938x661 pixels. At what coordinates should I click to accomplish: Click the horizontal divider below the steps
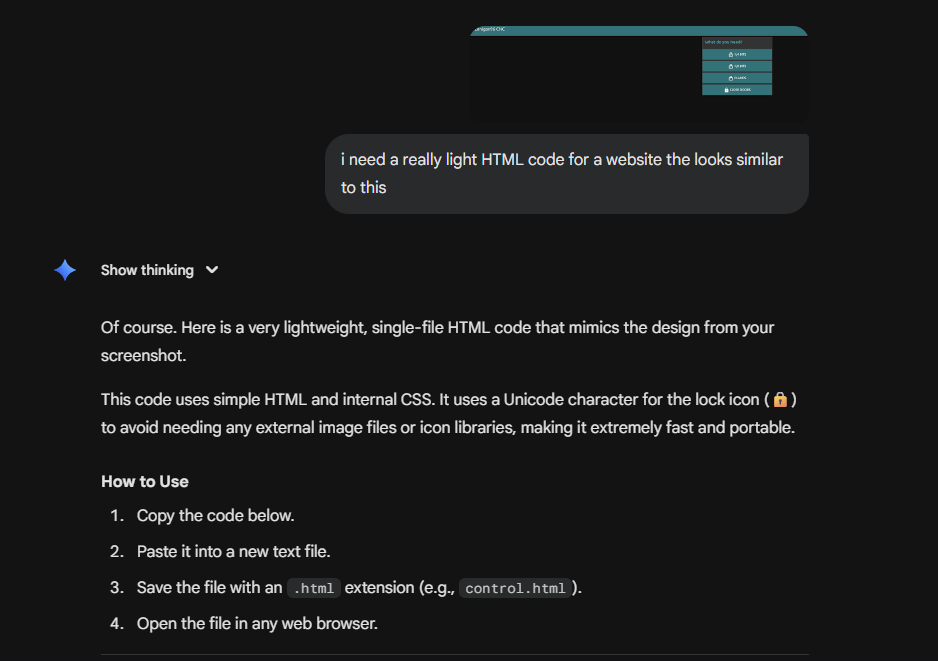pos(454,655)
